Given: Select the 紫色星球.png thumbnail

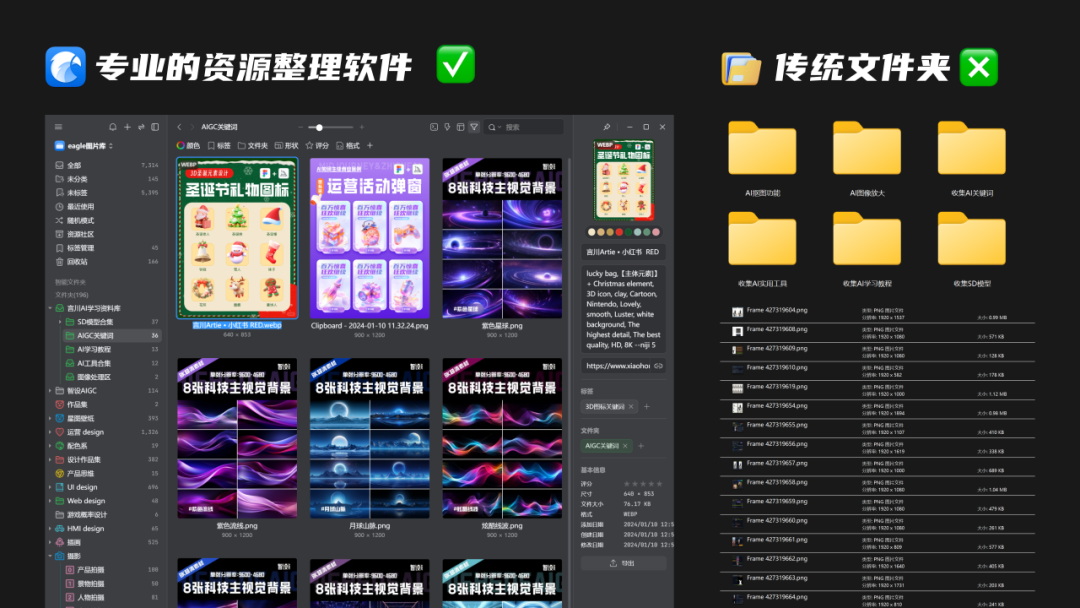Looking at the screenshot, I should tap(501, 238).
